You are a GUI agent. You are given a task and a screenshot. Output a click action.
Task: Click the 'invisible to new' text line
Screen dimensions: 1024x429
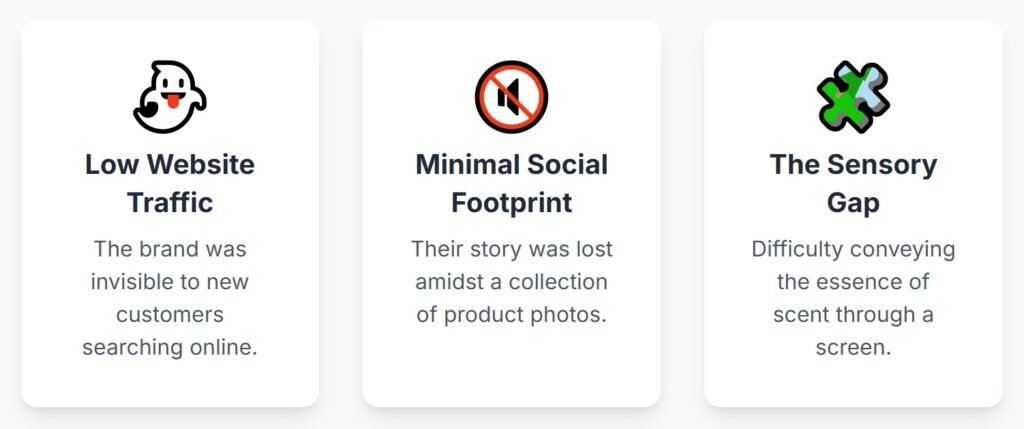tap(170, 282)
